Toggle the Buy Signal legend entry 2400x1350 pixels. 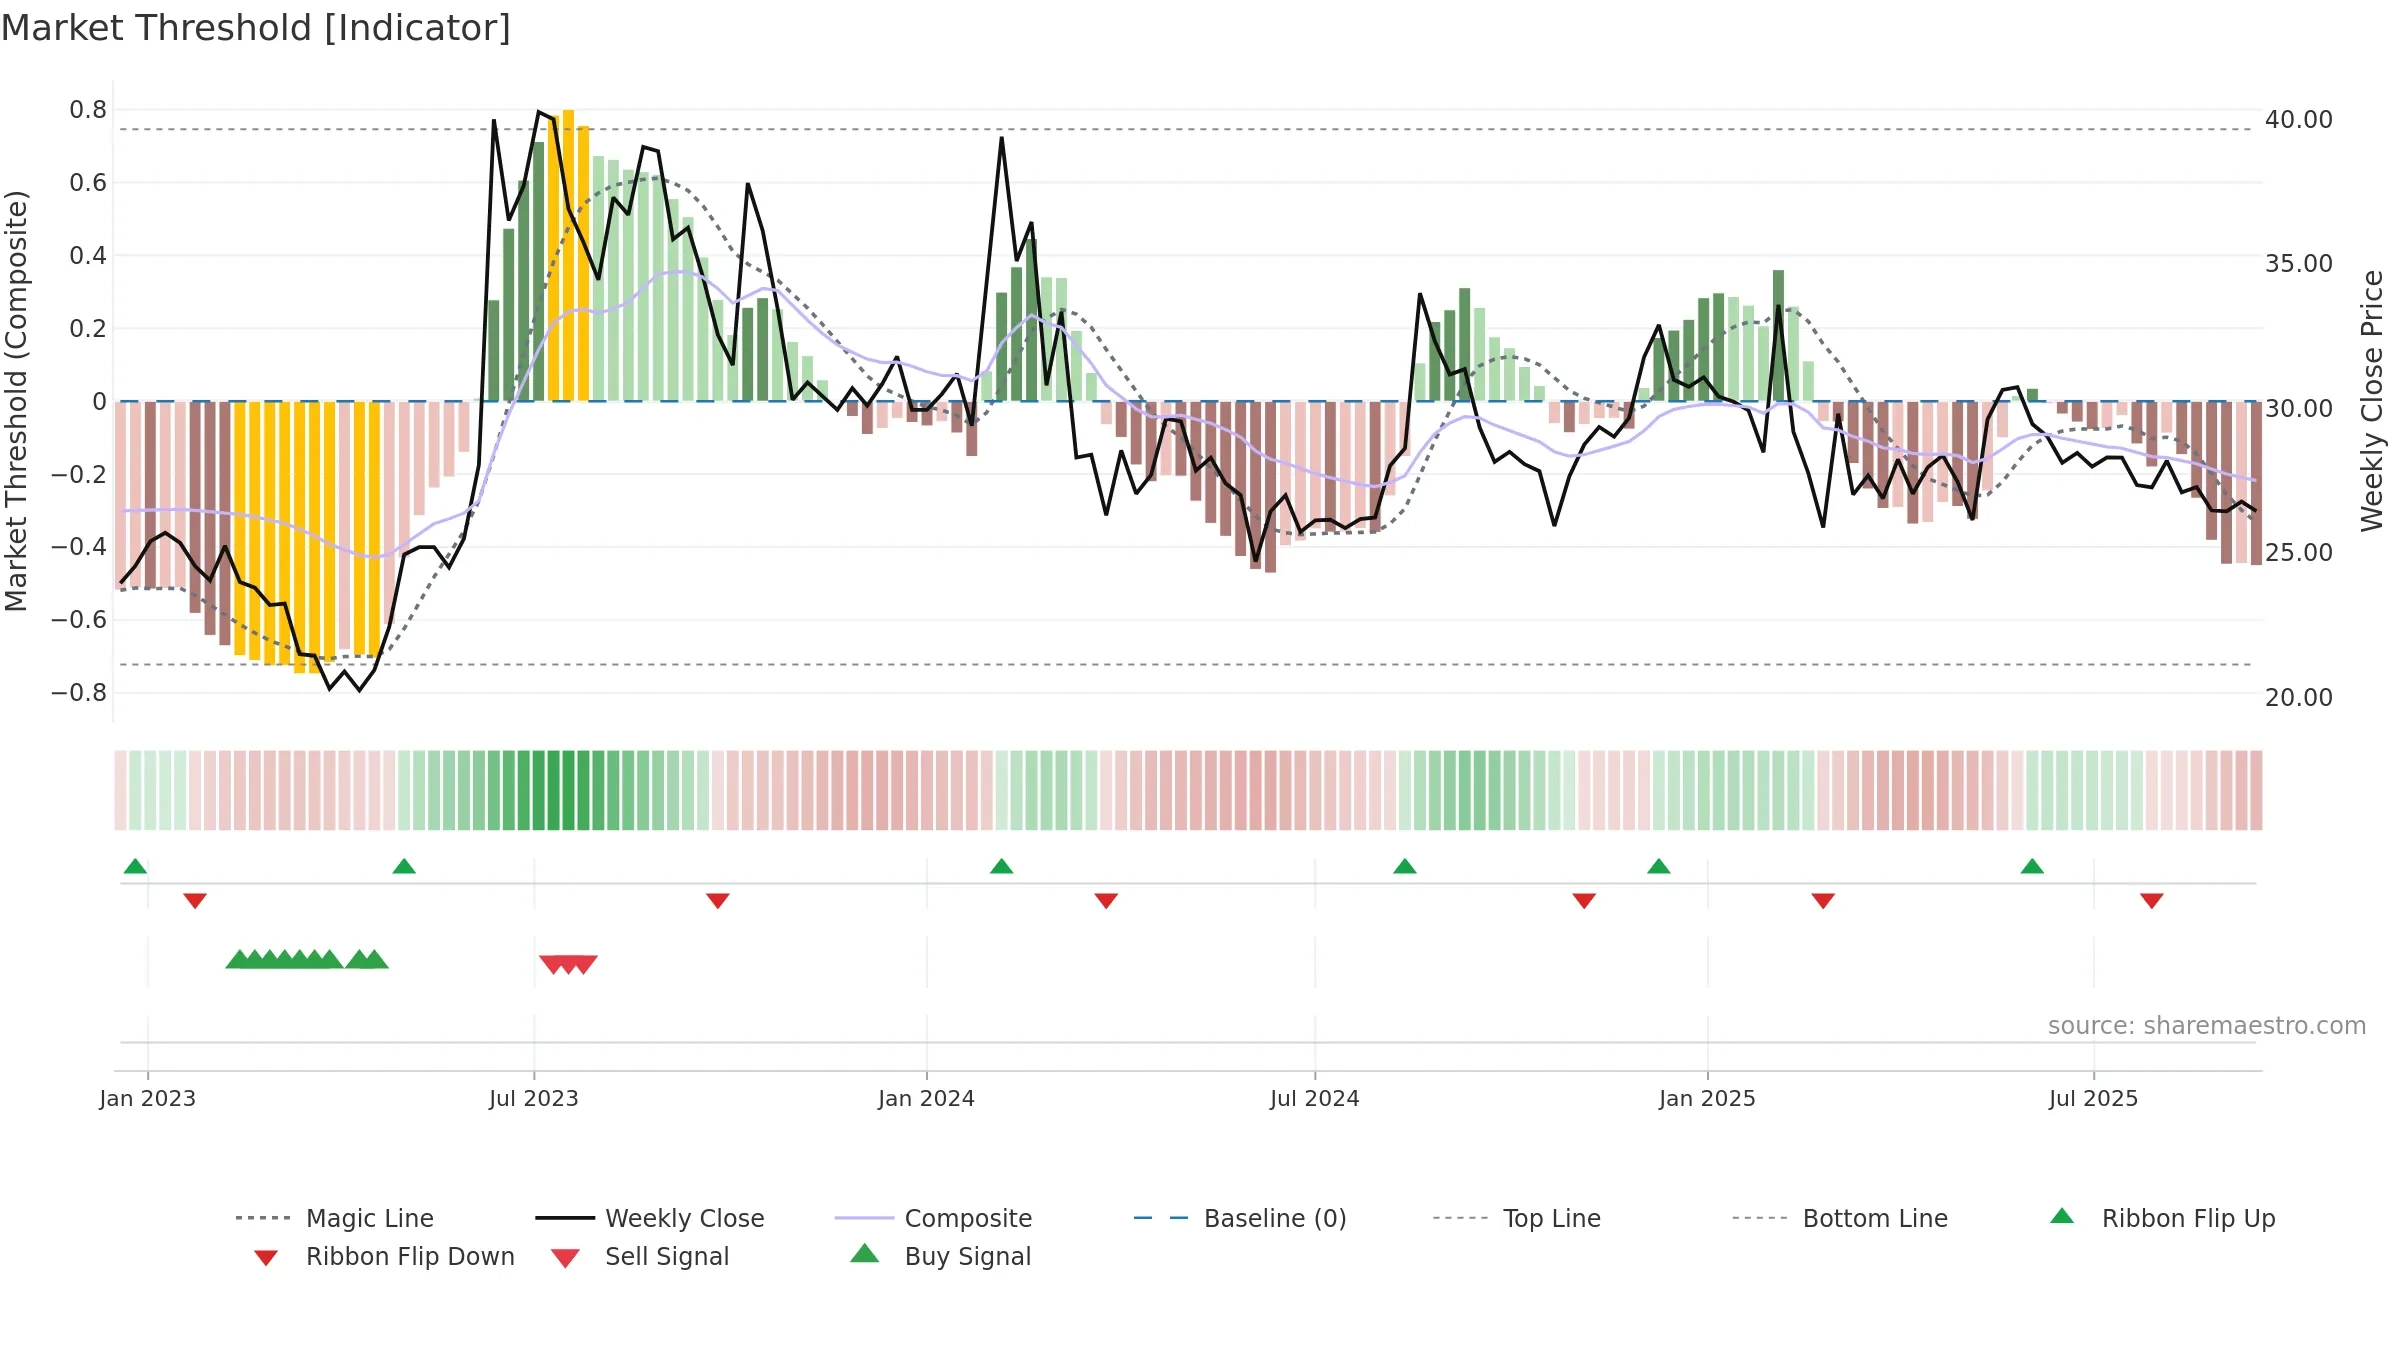(940, 1256)
